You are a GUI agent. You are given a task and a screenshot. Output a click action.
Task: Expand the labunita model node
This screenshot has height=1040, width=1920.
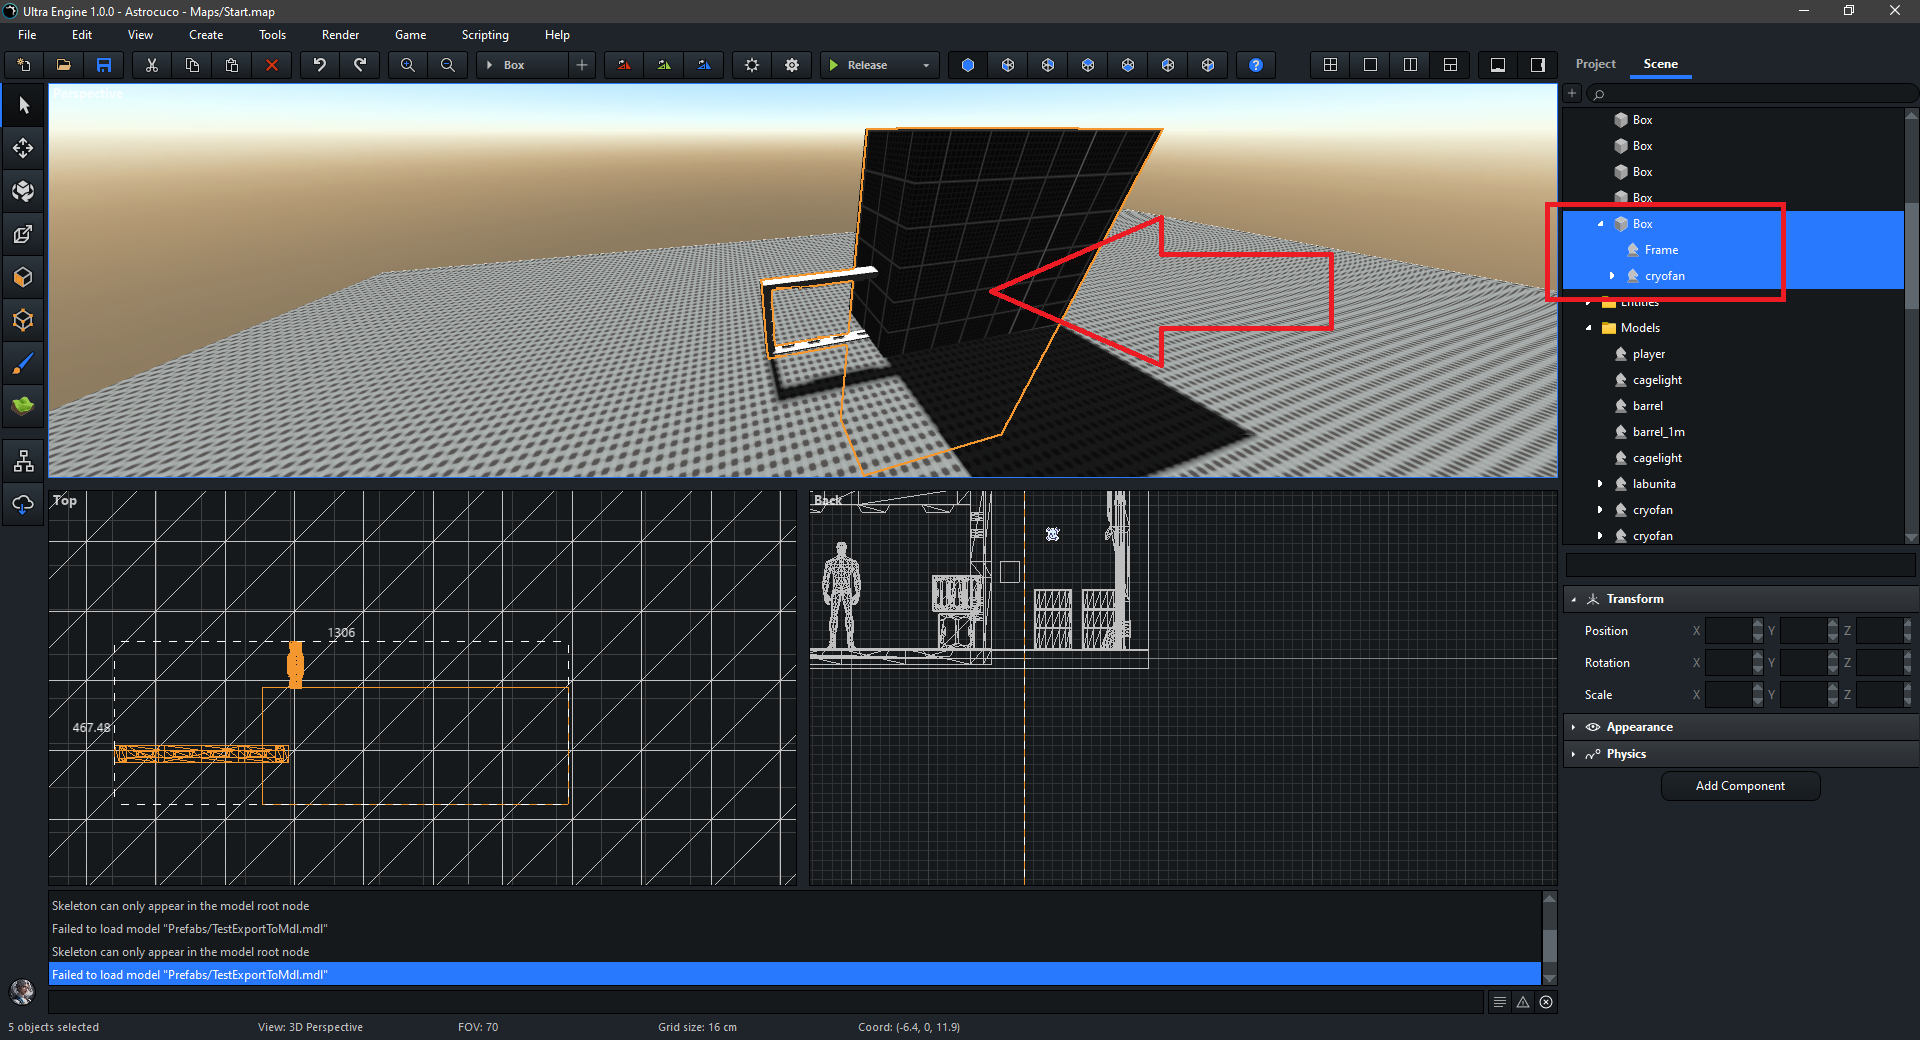click(1600, 484)
